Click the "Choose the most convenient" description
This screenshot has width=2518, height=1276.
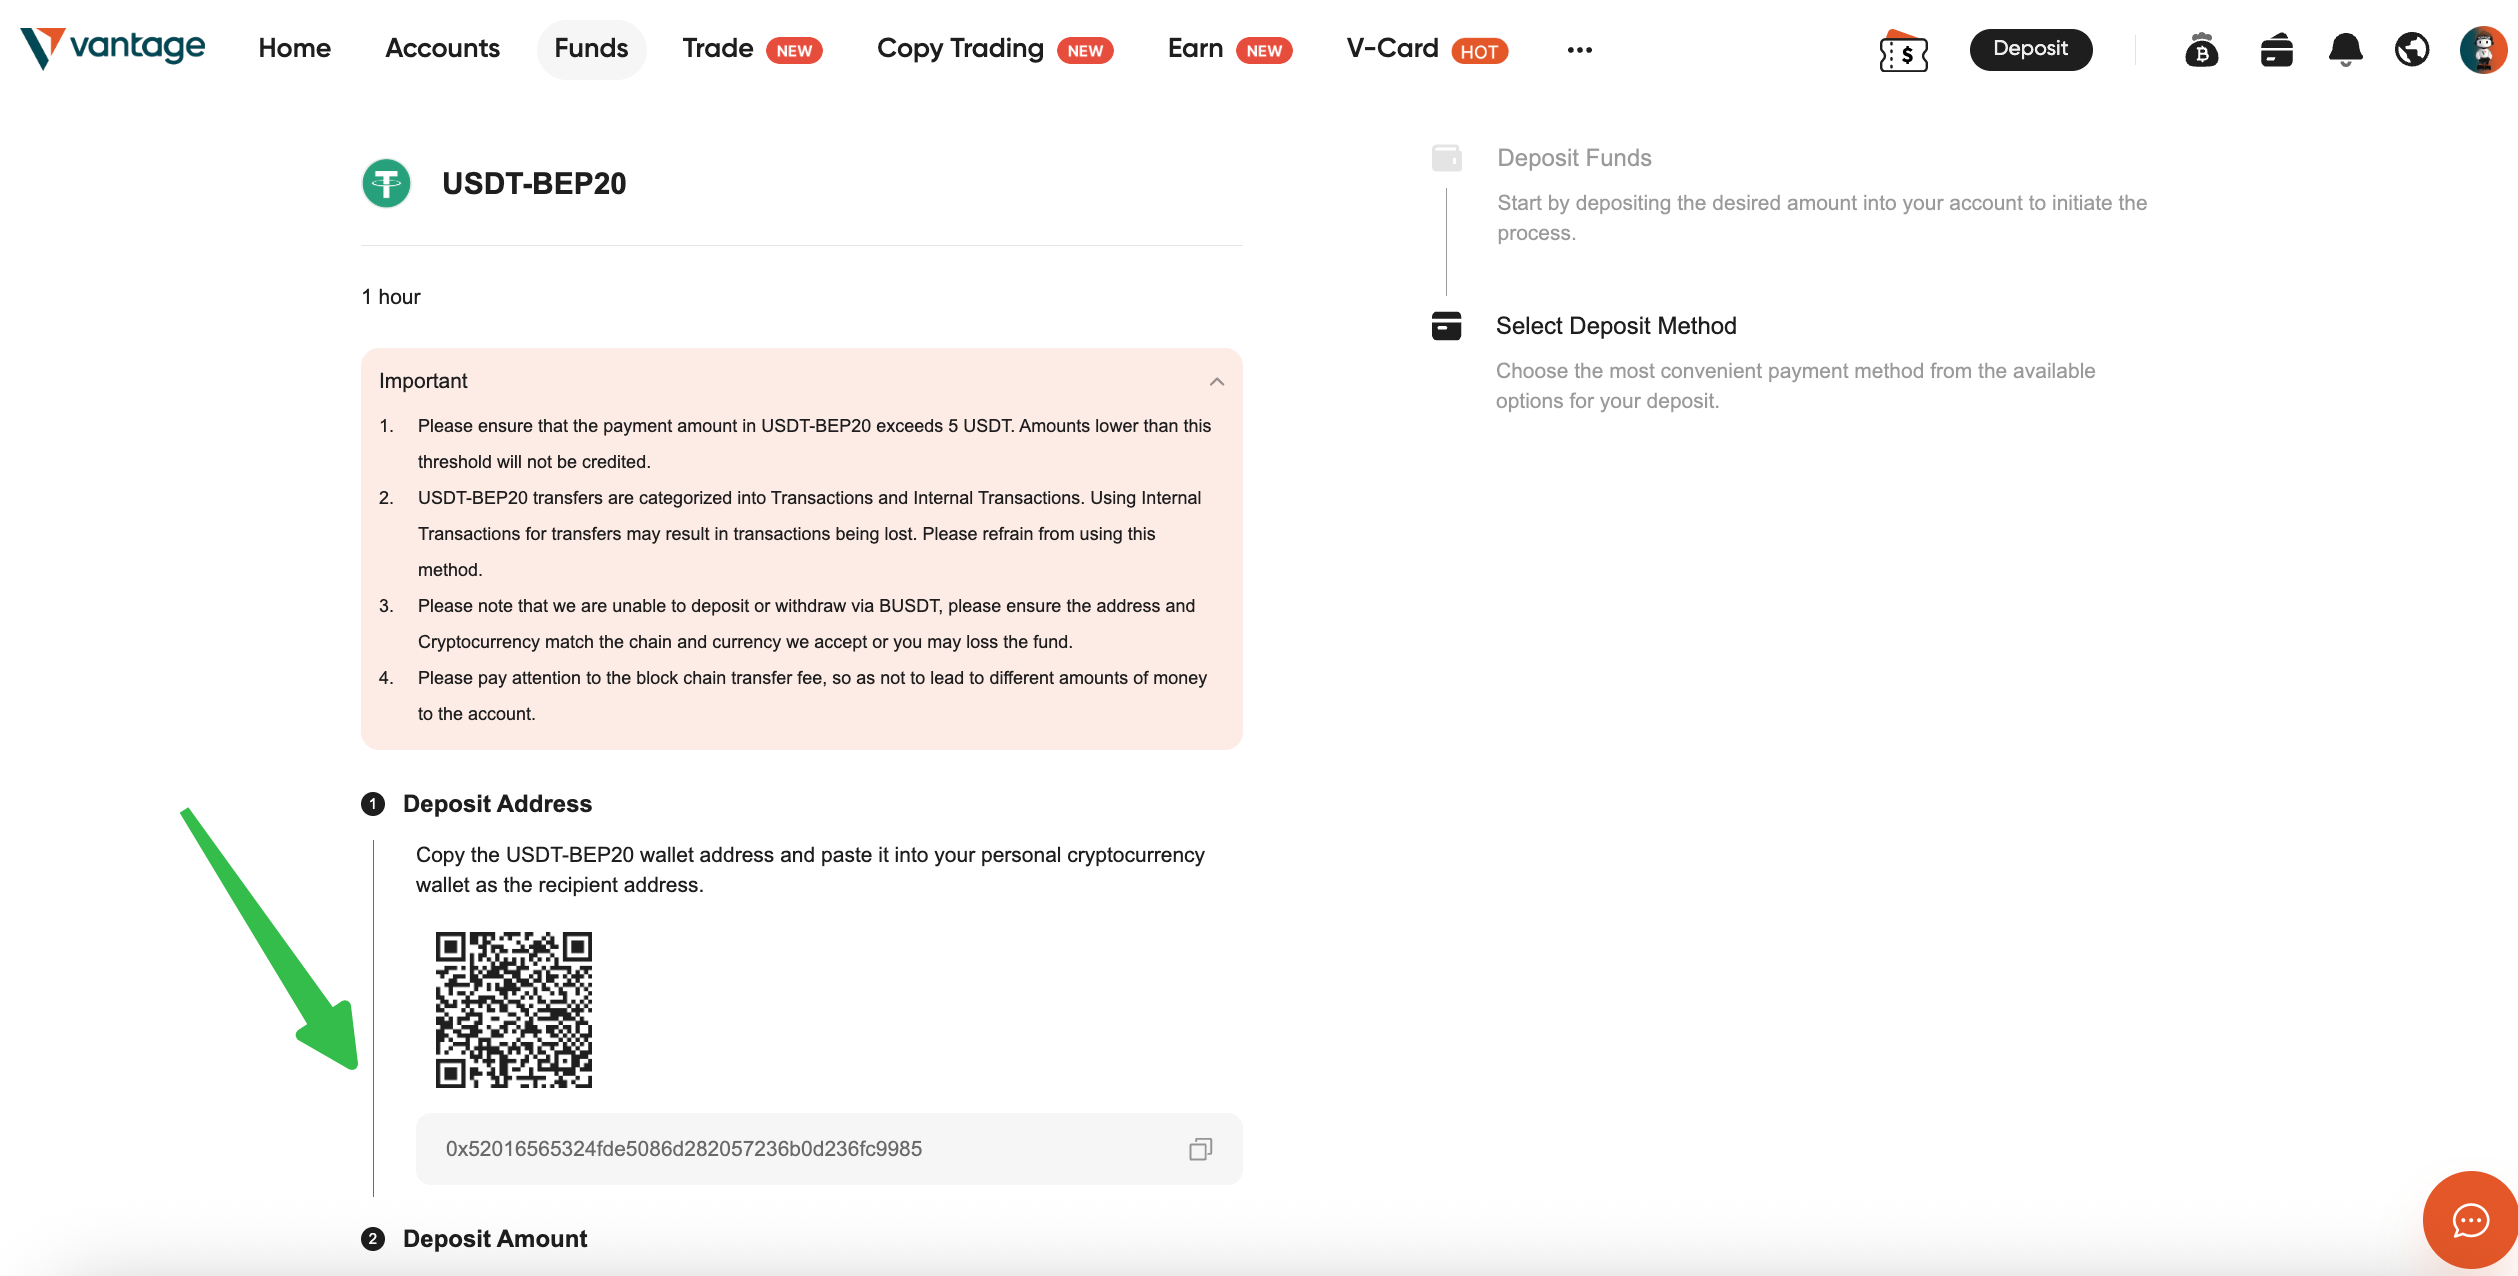coord(1795,386)
